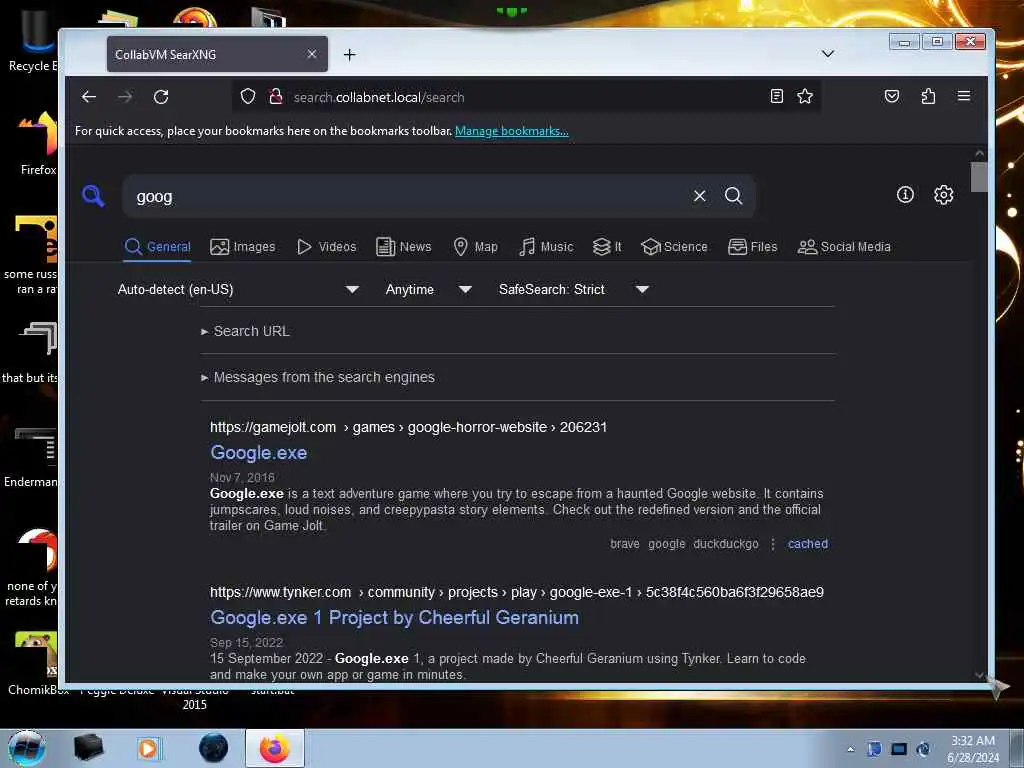
Task: Open the Auto-detect (en-US) language dropdown
Action: pyautogui.click(x=238, y=289)
